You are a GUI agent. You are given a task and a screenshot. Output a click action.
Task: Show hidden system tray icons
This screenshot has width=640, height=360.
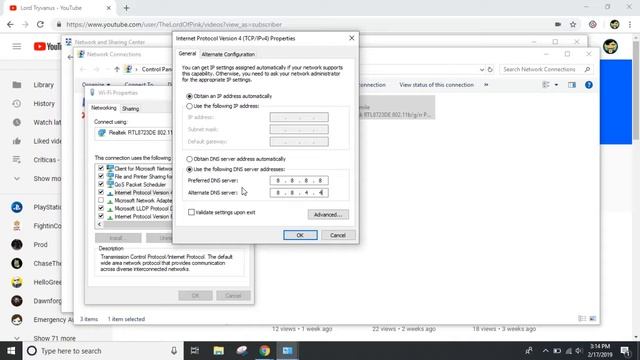(x=545, y=351)
